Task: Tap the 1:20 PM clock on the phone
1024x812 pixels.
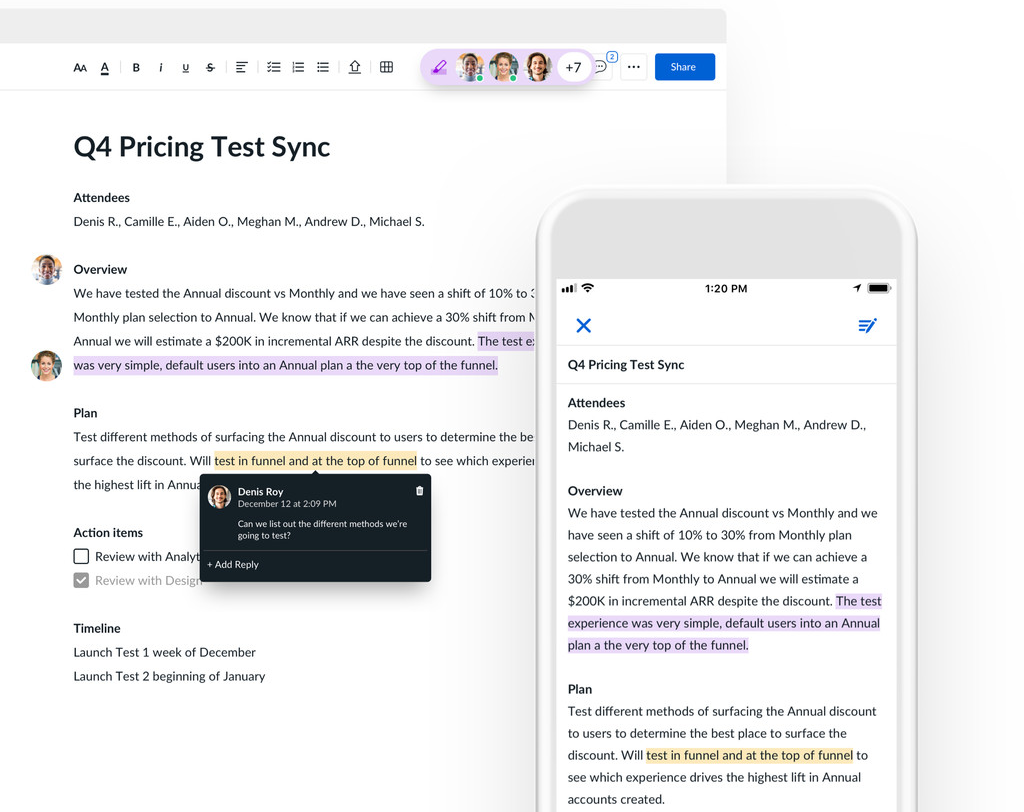Action: pyautogui.click(x=726, y=288)
